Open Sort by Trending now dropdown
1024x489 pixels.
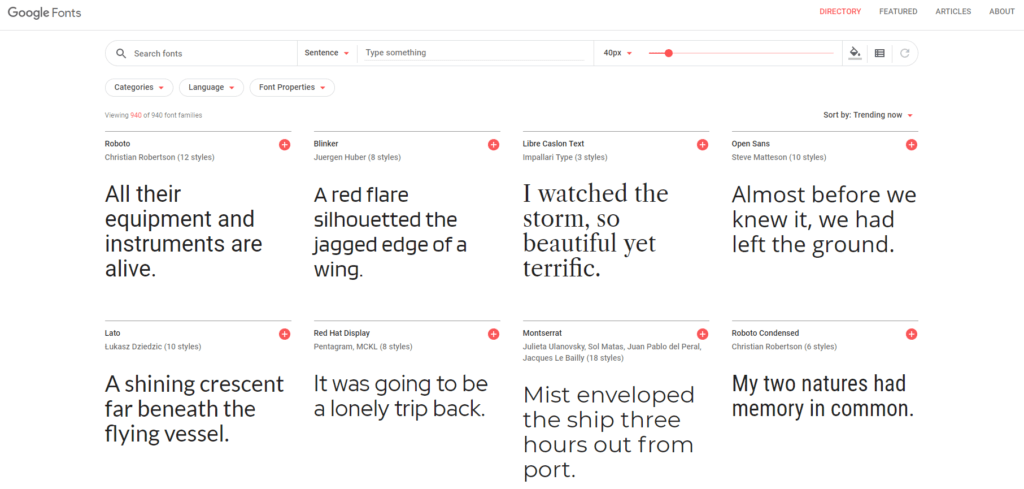[x=868, y=115]
